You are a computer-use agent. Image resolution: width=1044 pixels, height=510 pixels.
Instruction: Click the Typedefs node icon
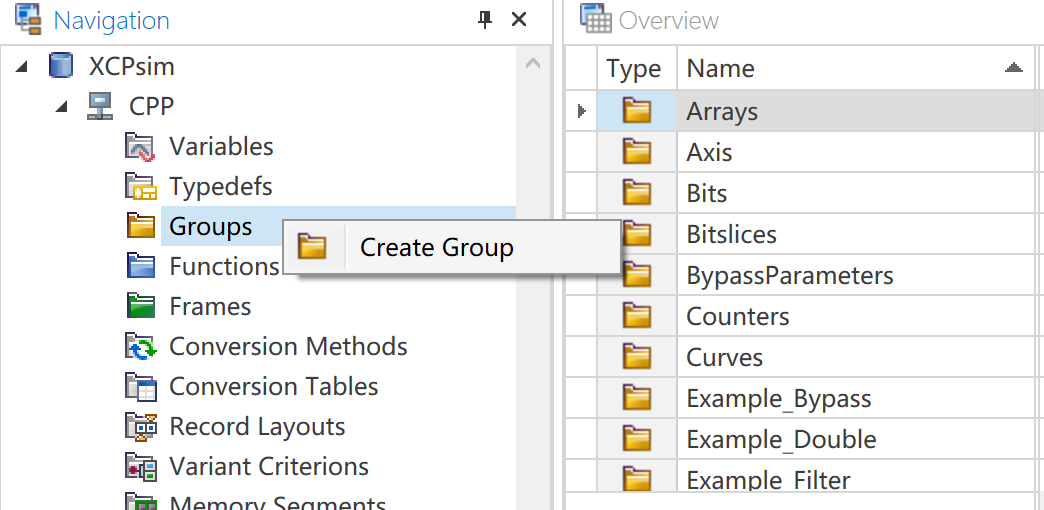[141, 187]
